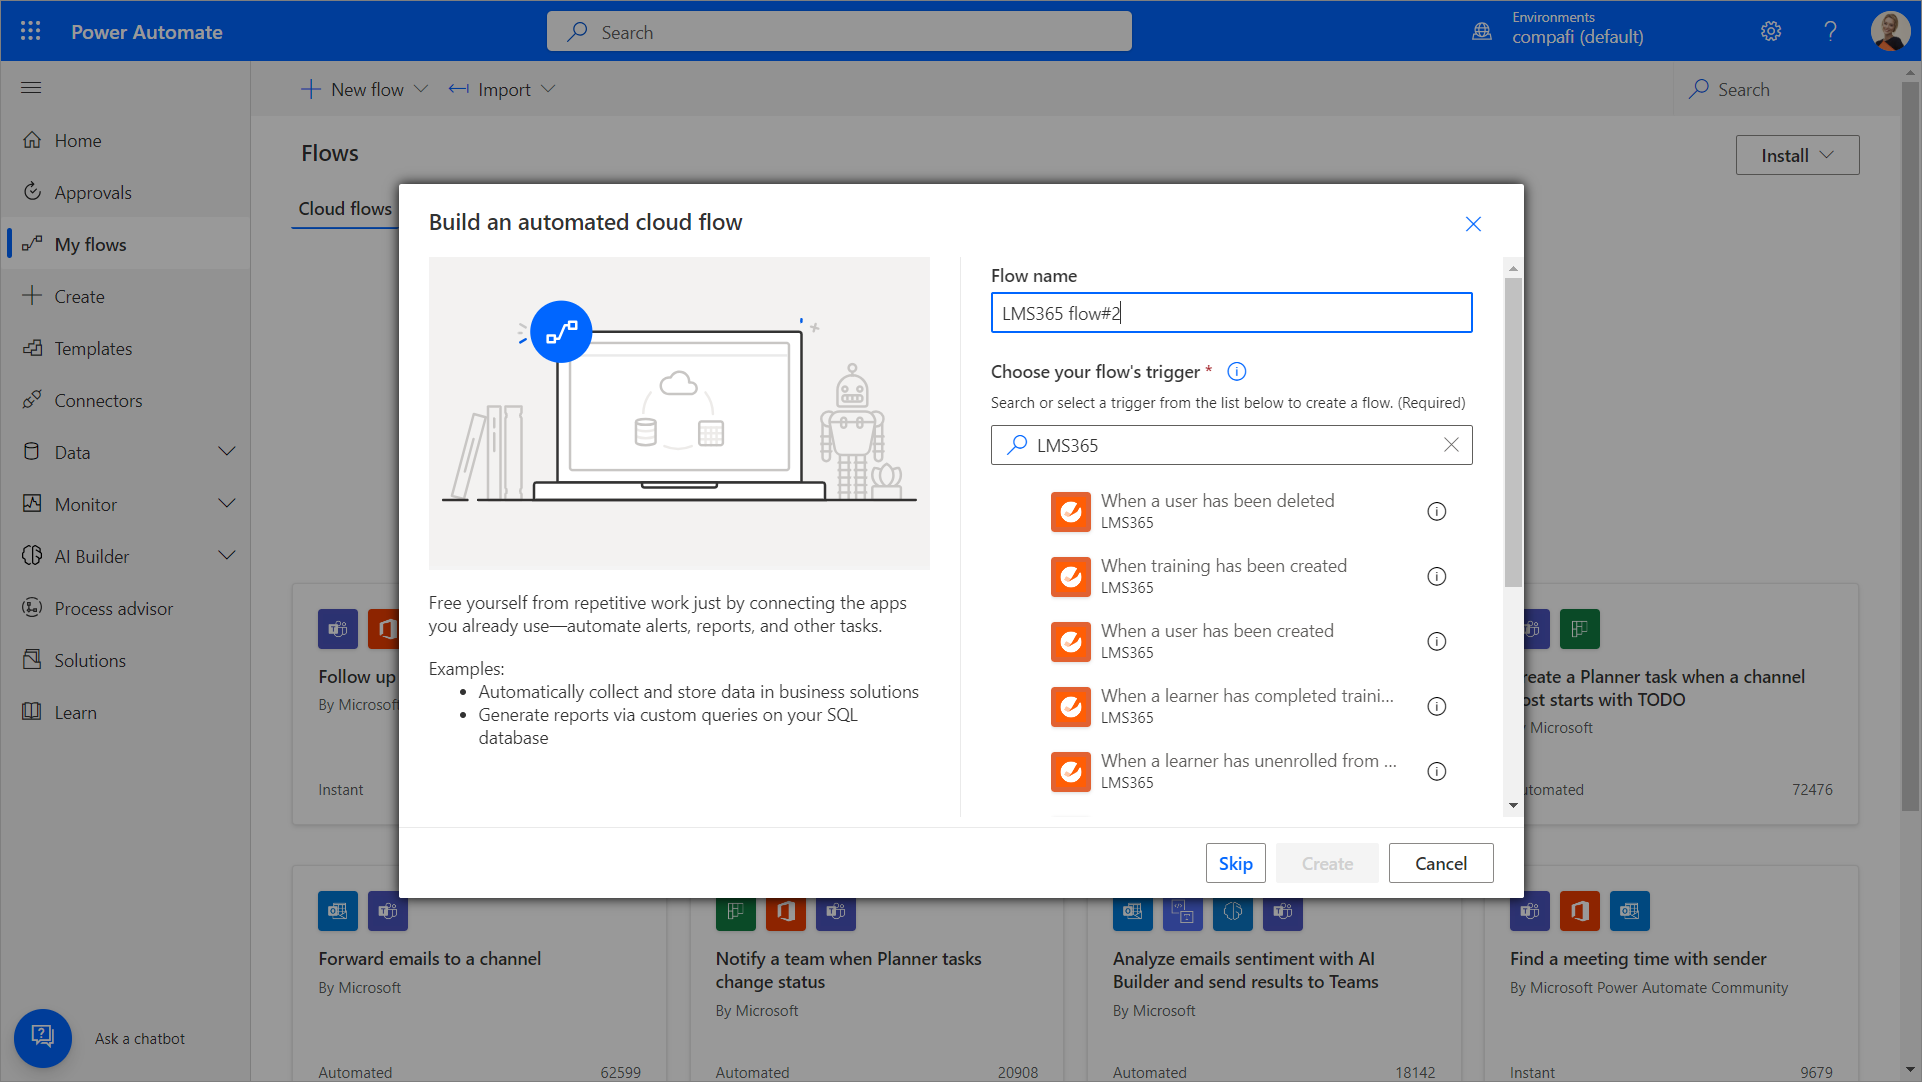Expand the AI Builder sidebar section
Image resolution: width=1922 pixels, height=1082 pixels.
coord(227,556)
